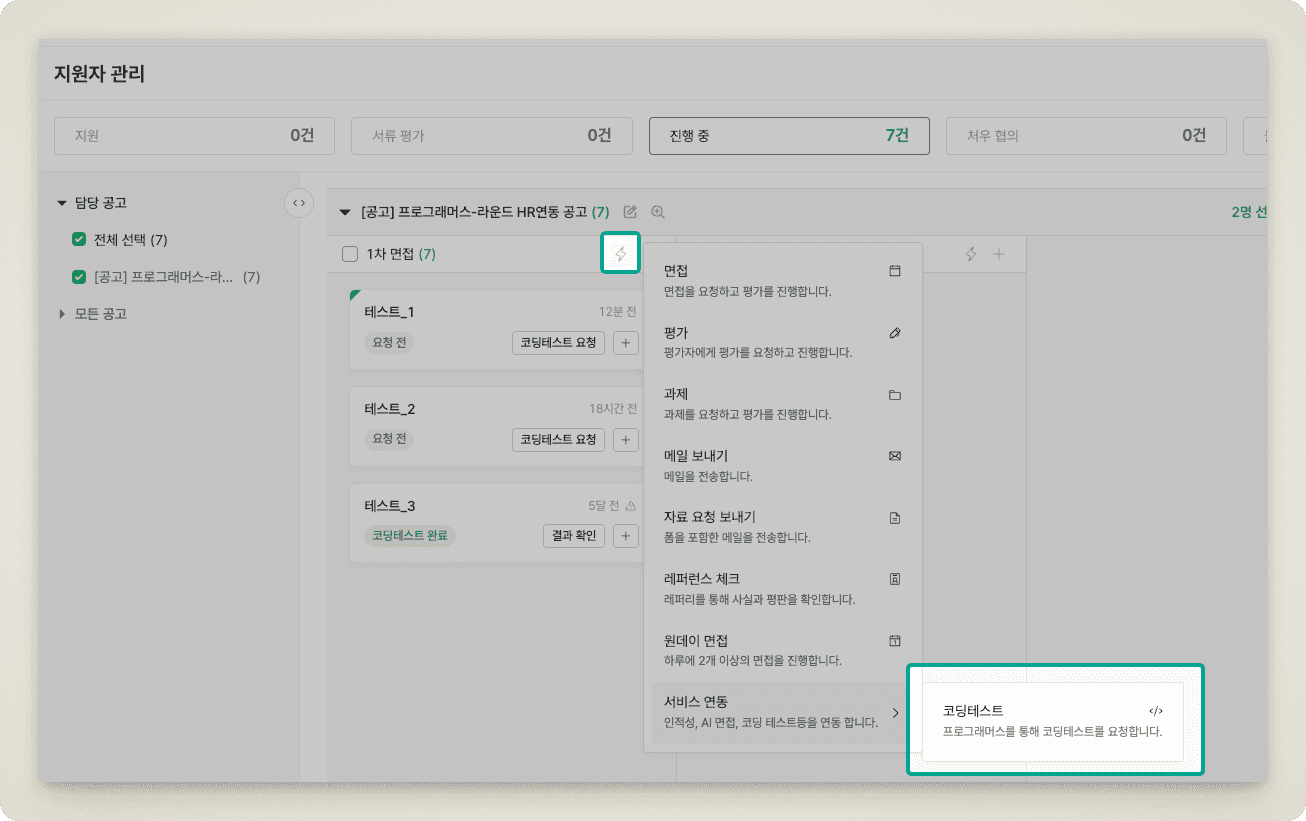
Task: Open the 진행 중 7건 status filter
Action: (789, 136)
